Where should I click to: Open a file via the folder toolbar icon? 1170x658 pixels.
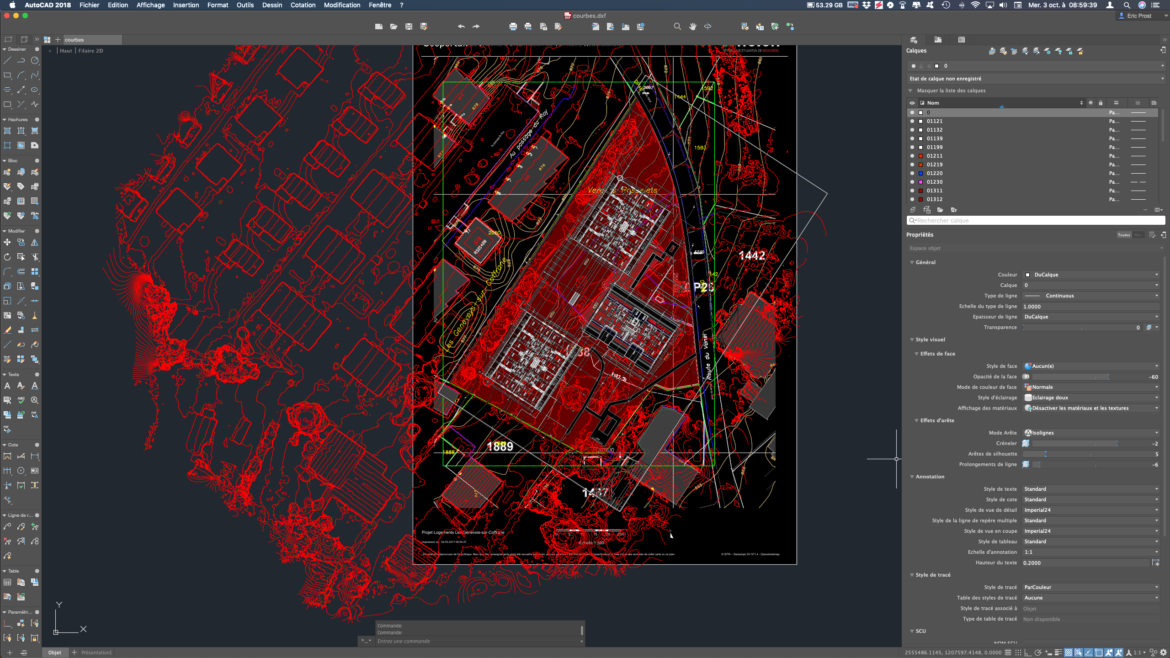click(x=394, y=26)
